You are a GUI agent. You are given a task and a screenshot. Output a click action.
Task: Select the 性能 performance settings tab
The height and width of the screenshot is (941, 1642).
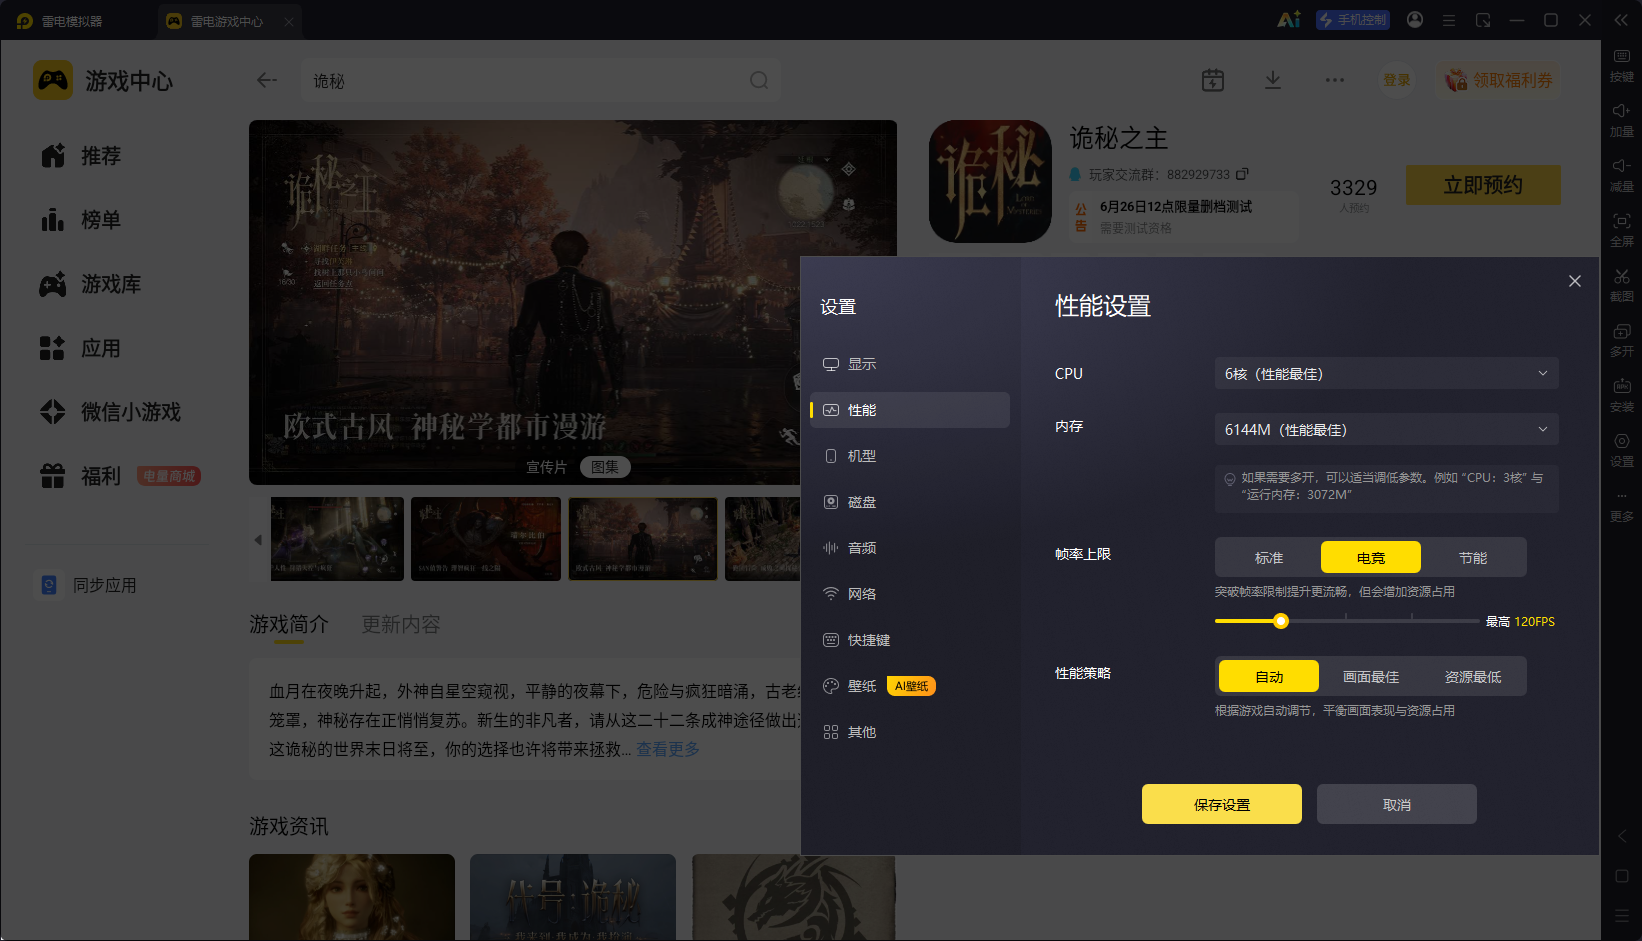909,410
